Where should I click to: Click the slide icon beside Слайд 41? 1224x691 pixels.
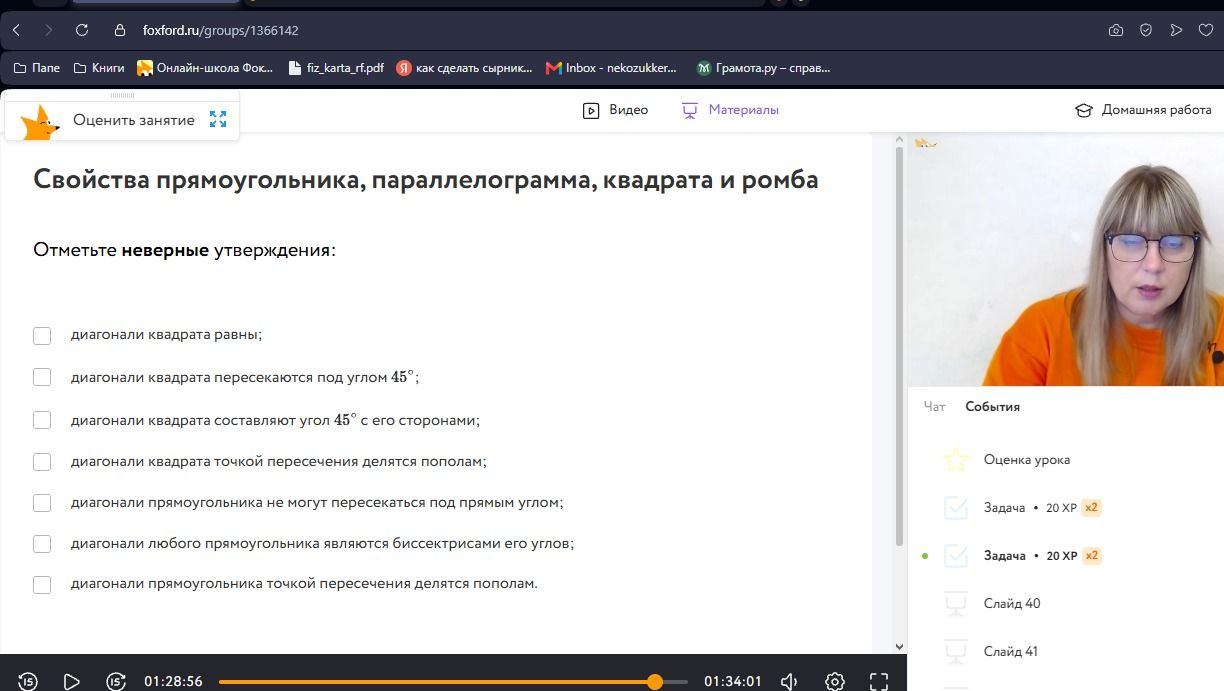956,652
